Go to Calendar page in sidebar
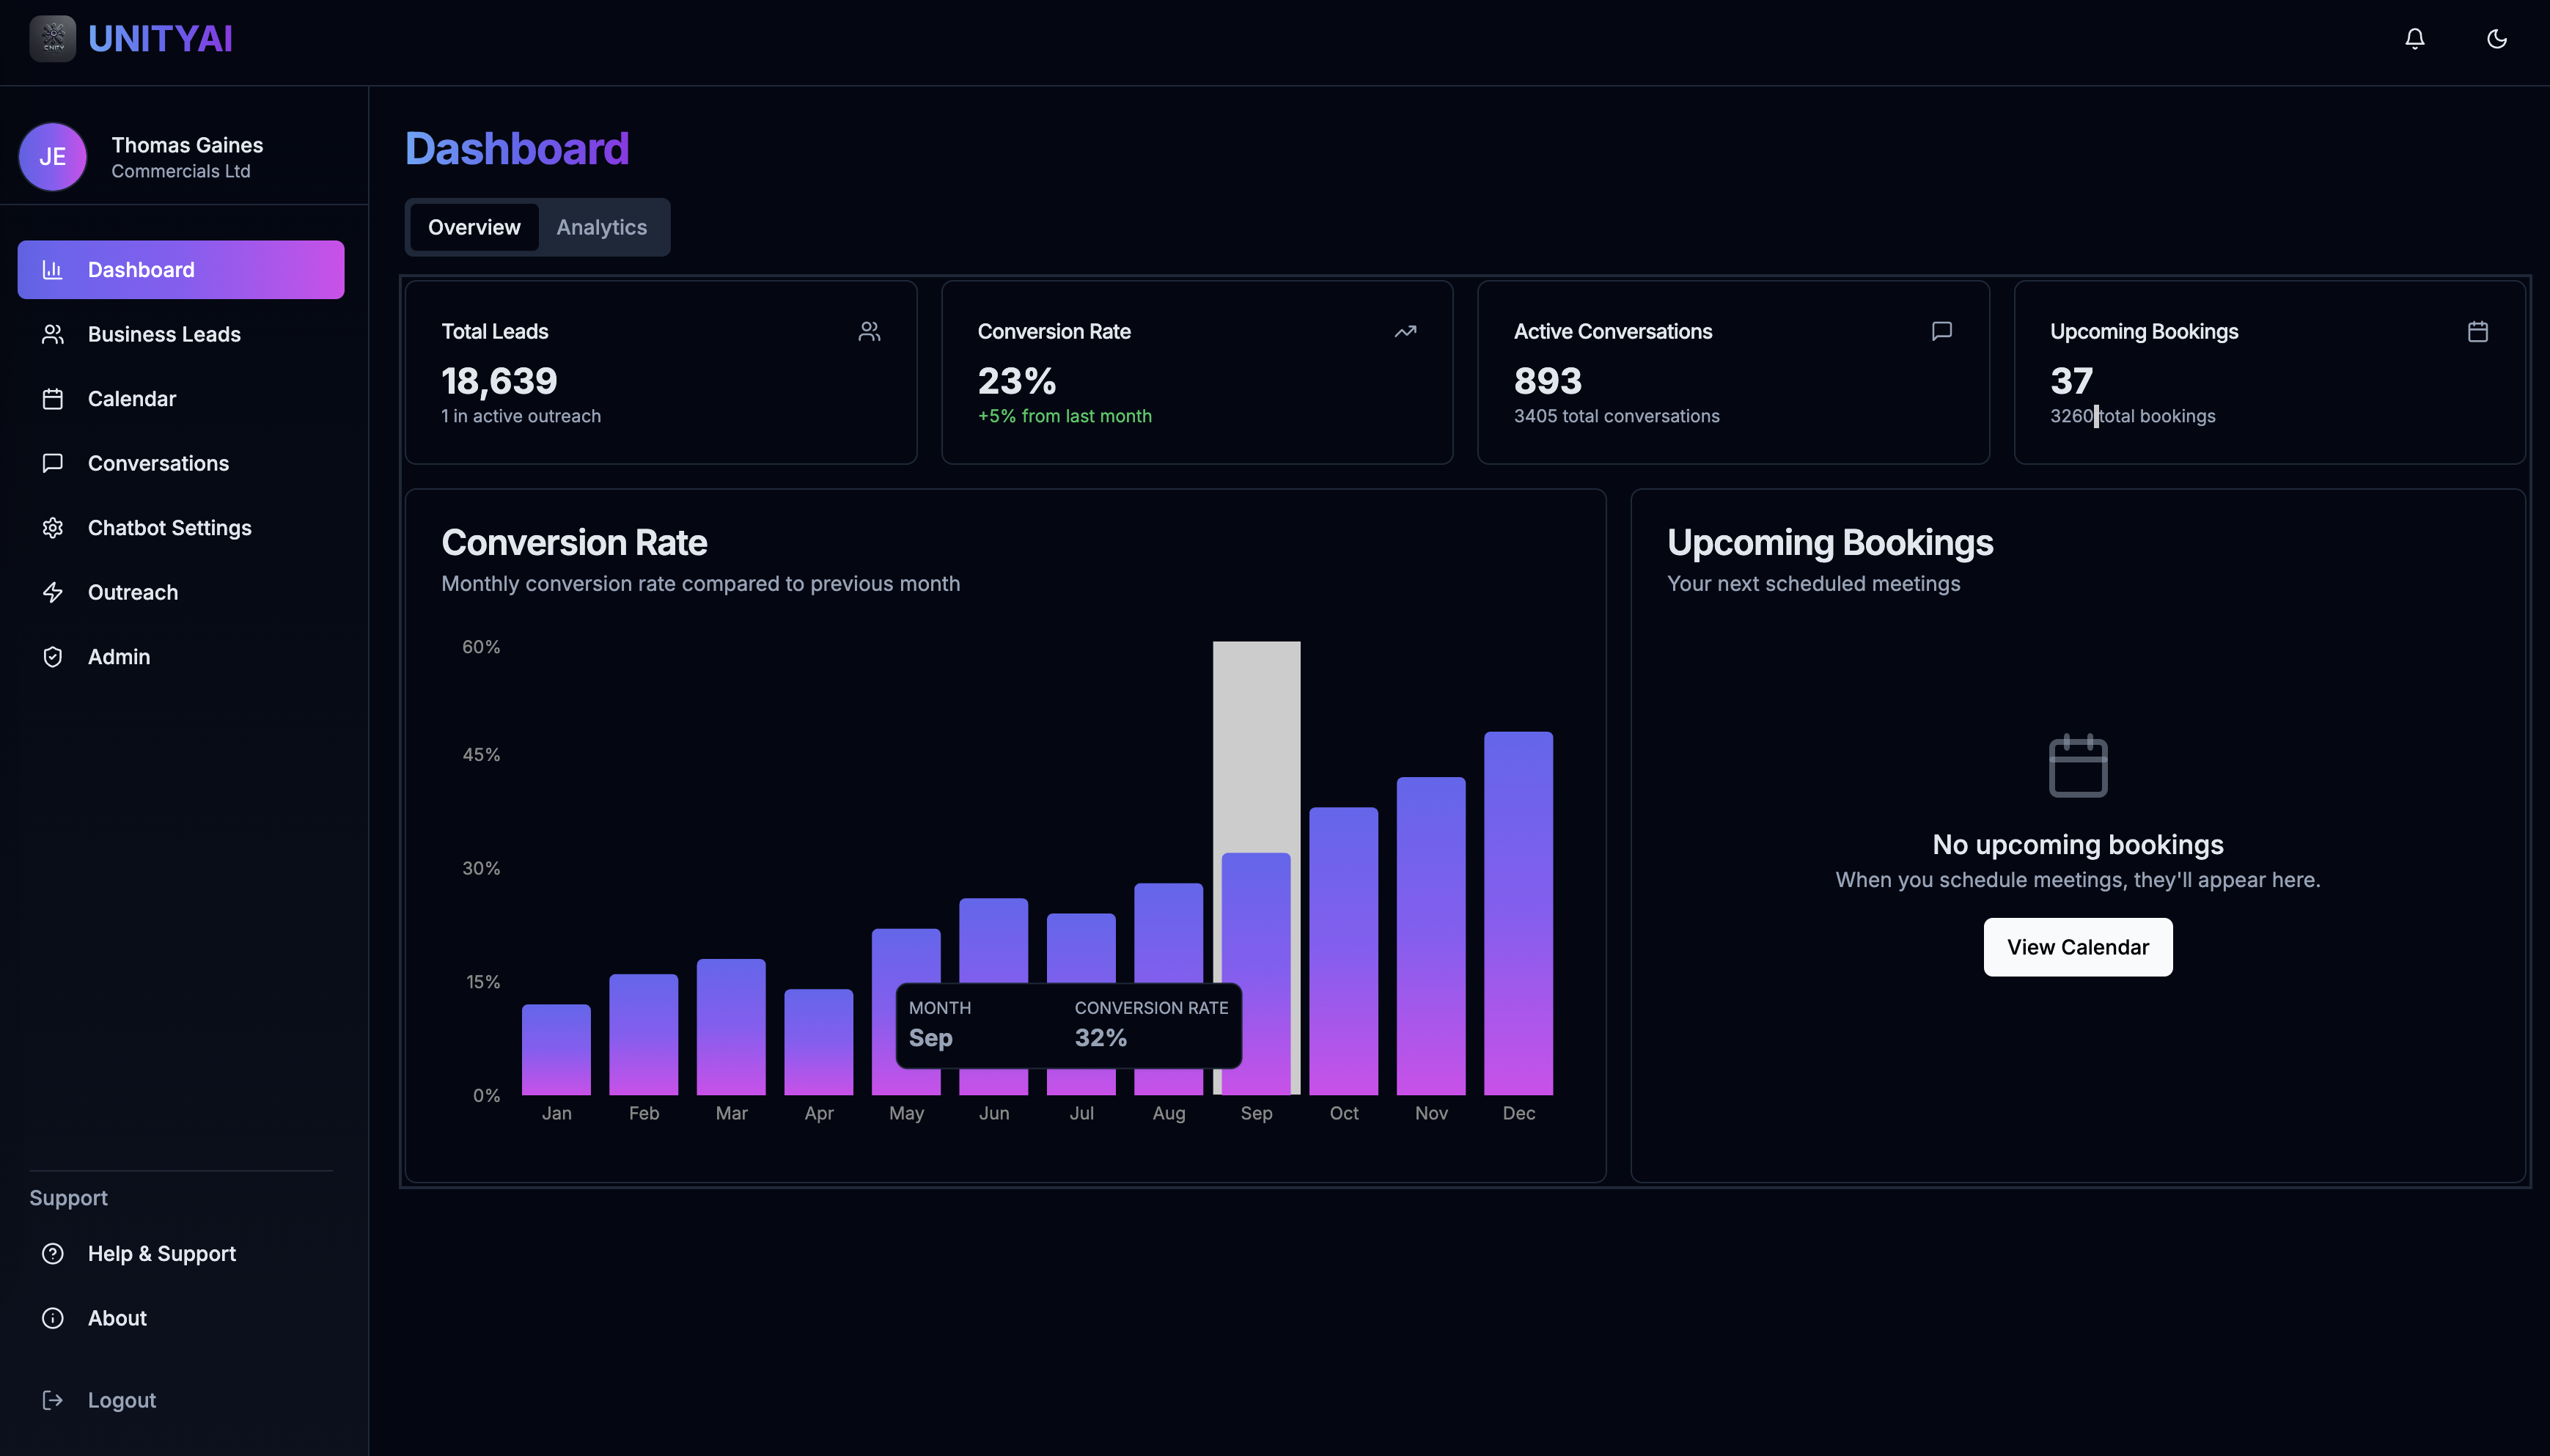This screenshot has width=2550, height=1456. point(131,399)
